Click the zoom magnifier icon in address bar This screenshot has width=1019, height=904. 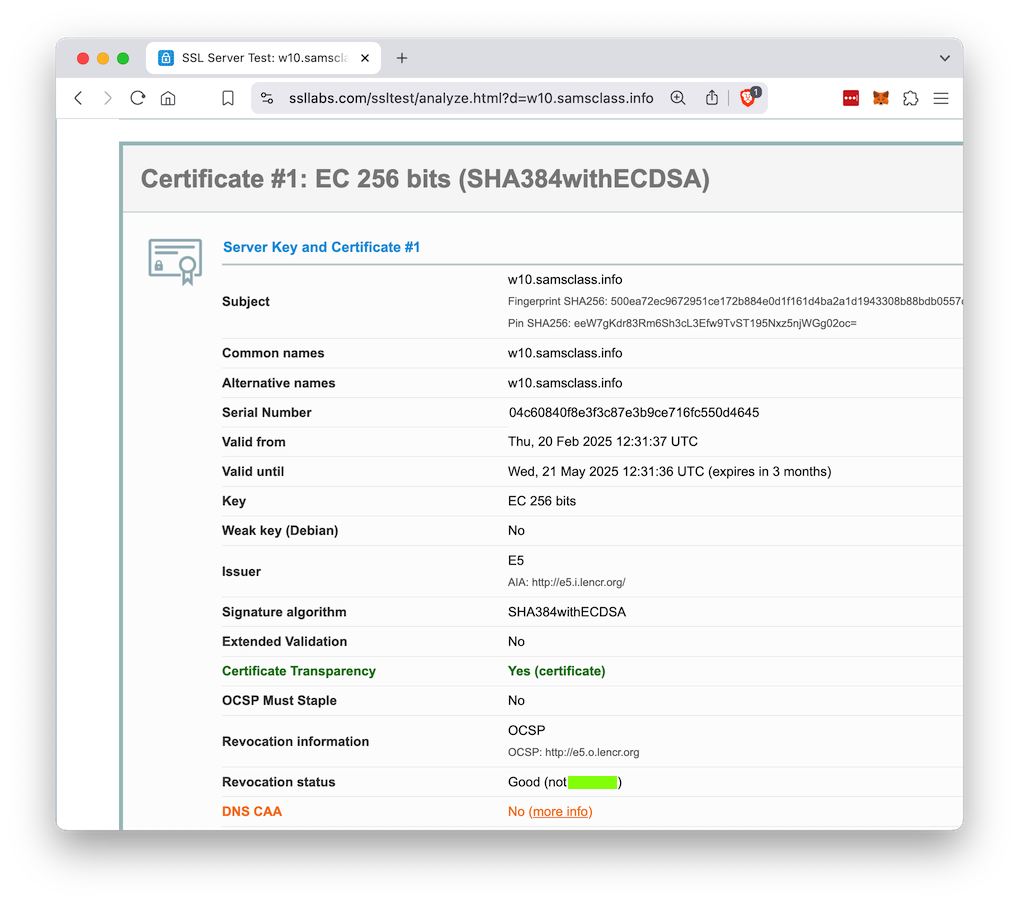678,98
